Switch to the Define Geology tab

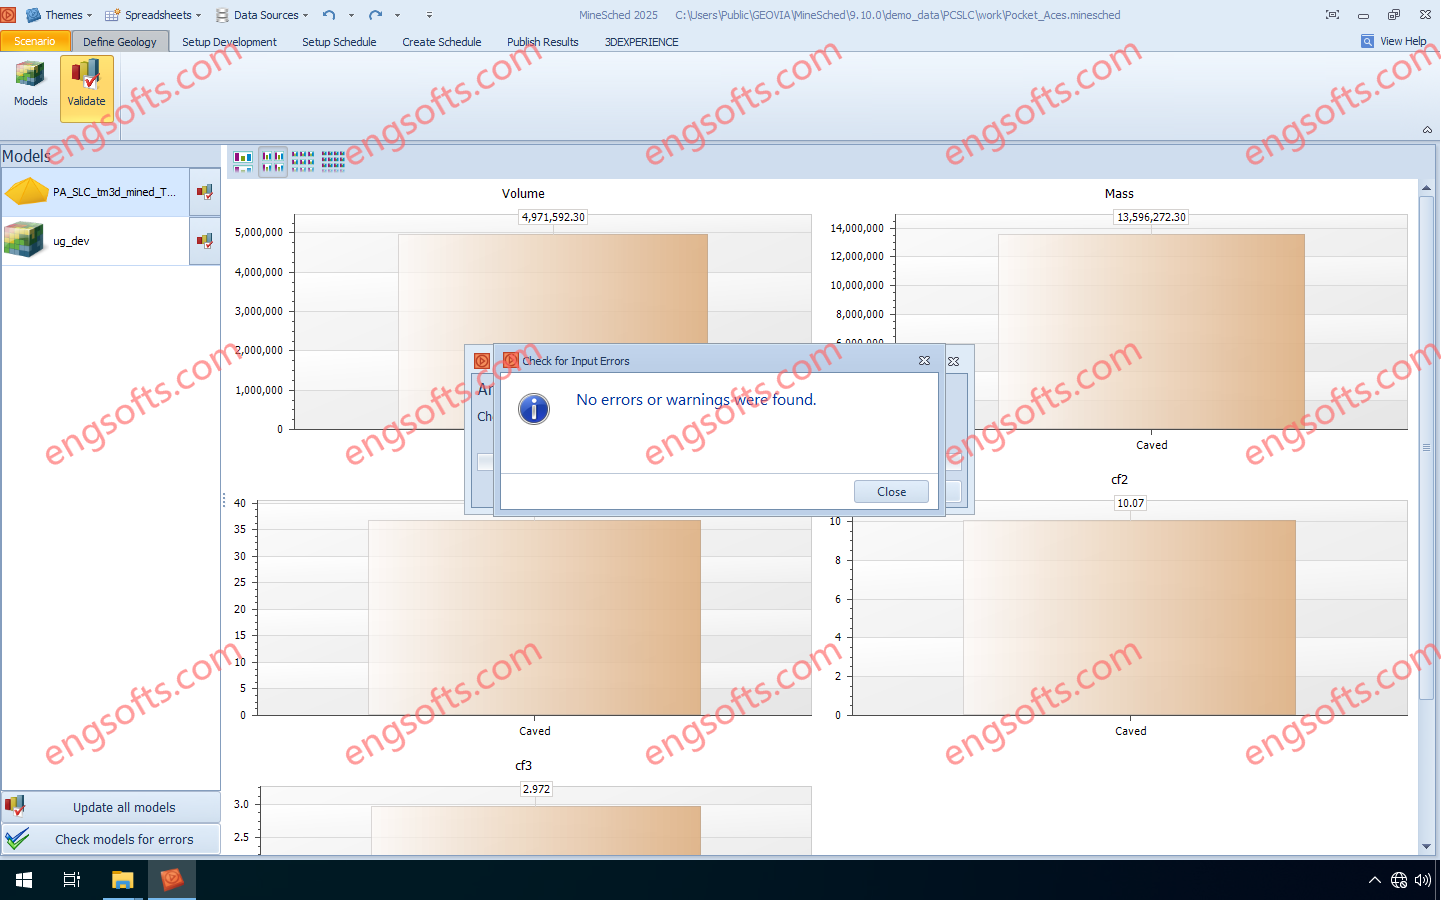point(120,41)
